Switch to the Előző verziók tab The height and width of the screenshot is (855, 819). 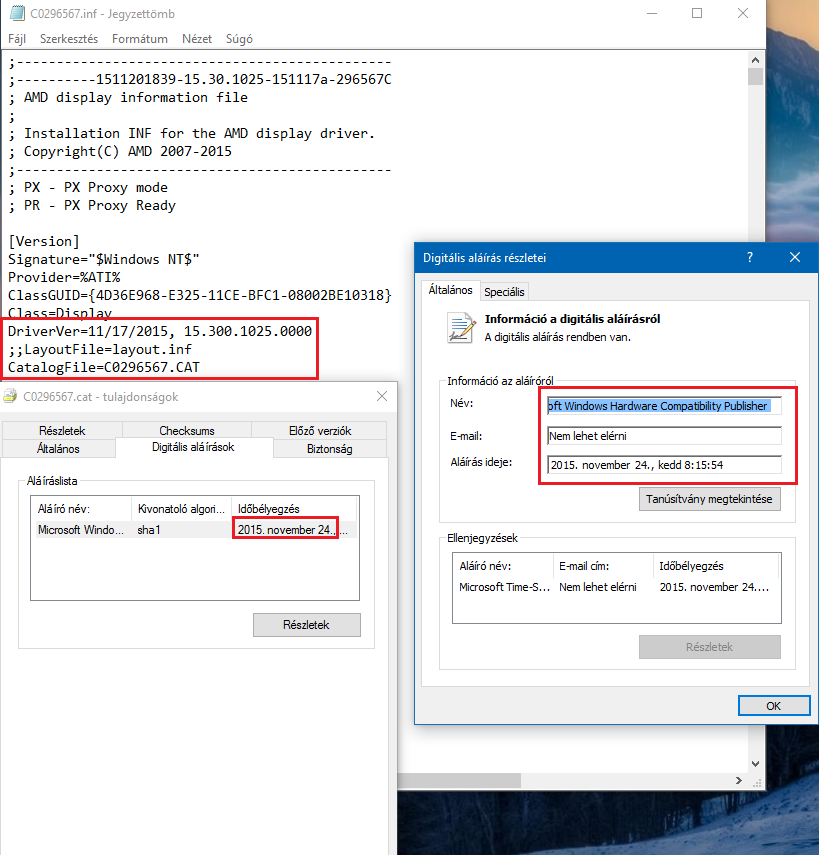[320, 430]
